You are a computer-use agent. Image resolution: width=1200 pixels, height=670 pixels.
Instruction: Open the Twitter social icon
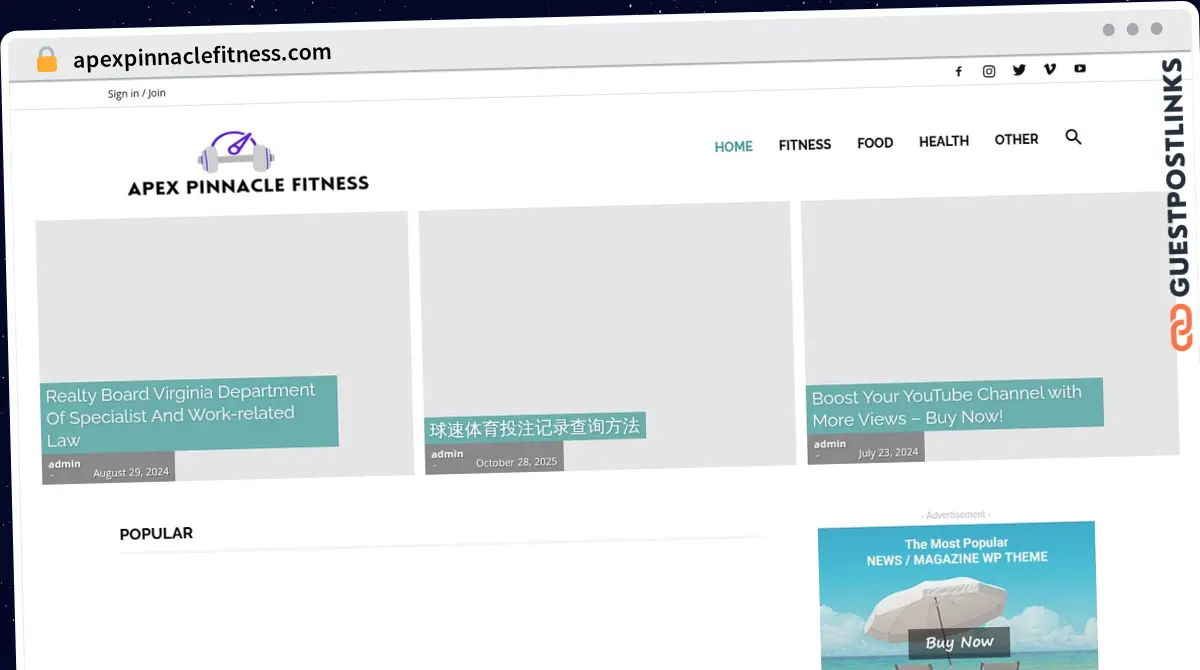pos(1019,70)
